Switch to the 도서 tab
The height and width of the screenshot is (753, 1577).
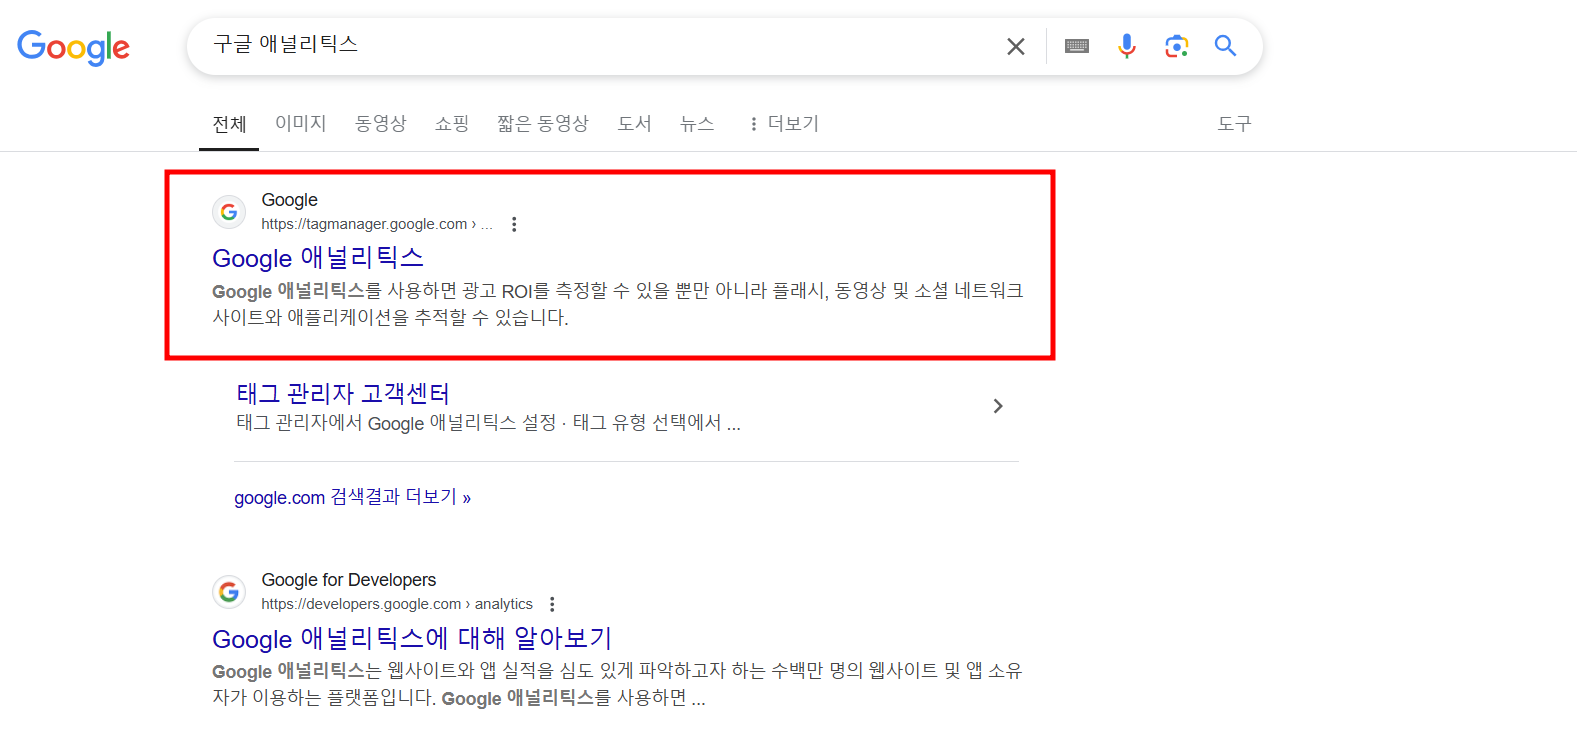tap(634, 123)
